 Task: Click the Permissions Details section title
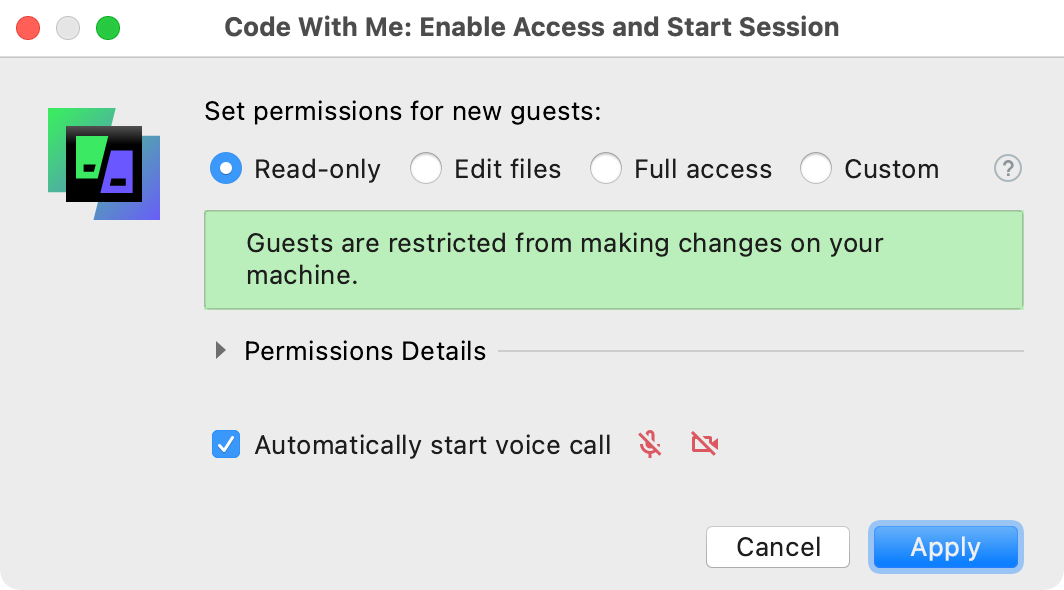pos(365,351)
